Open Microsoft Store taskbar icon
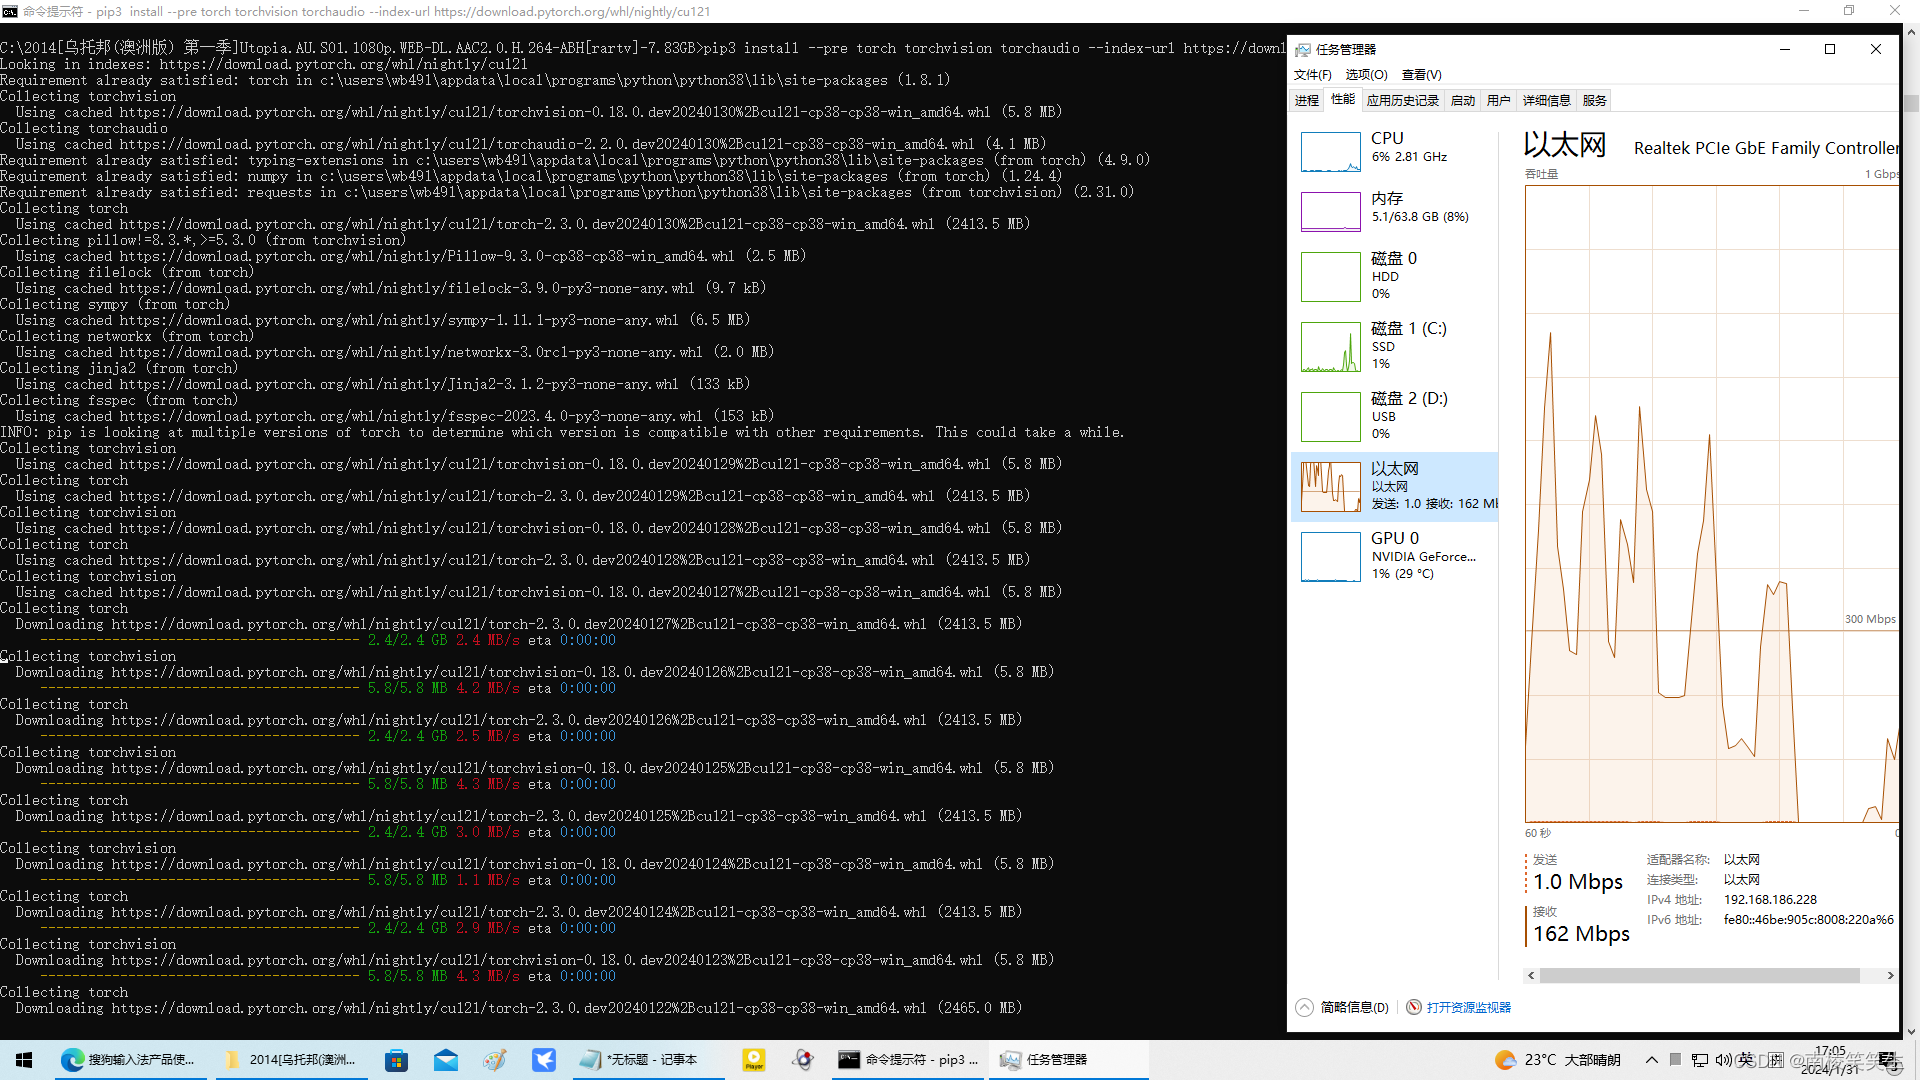Screen dimensions: 1920x1080 coord(396,1060)
